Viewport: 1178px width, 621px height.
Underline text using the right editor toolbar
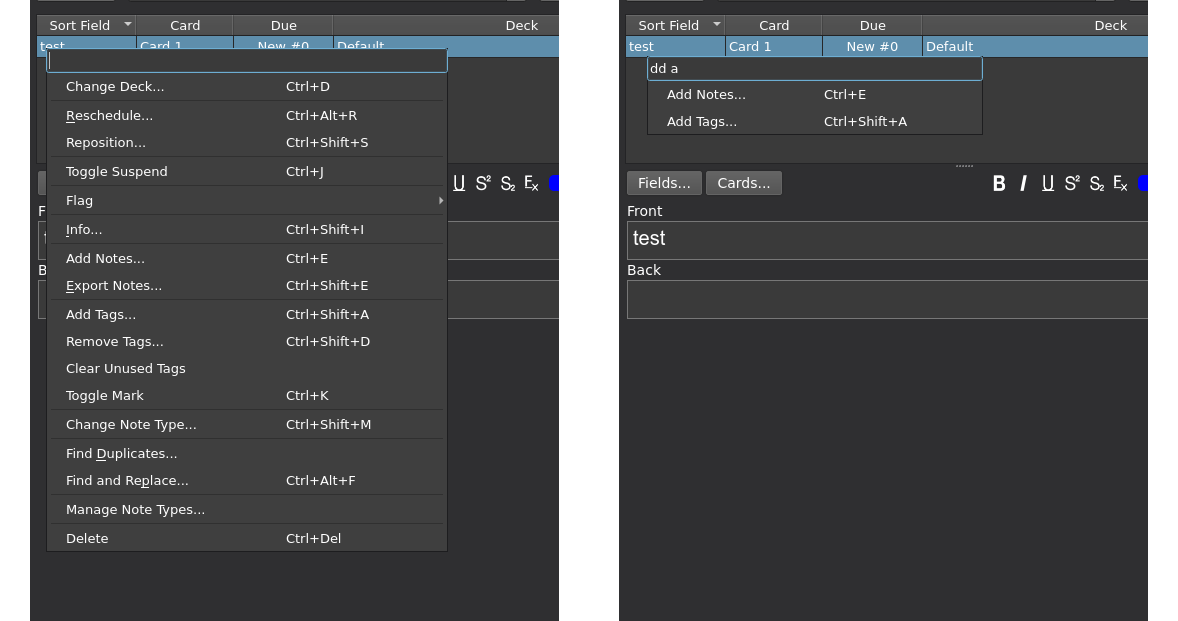pyautogui.click(x=1047, y=183)
